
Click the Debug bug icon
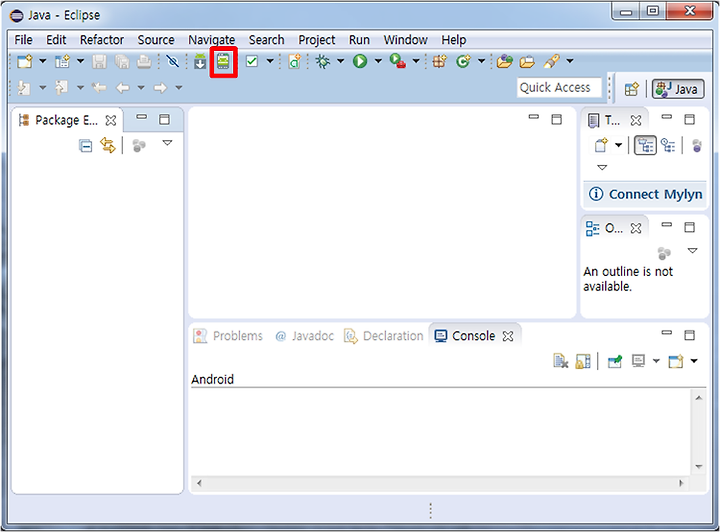(x=323, y=61)
